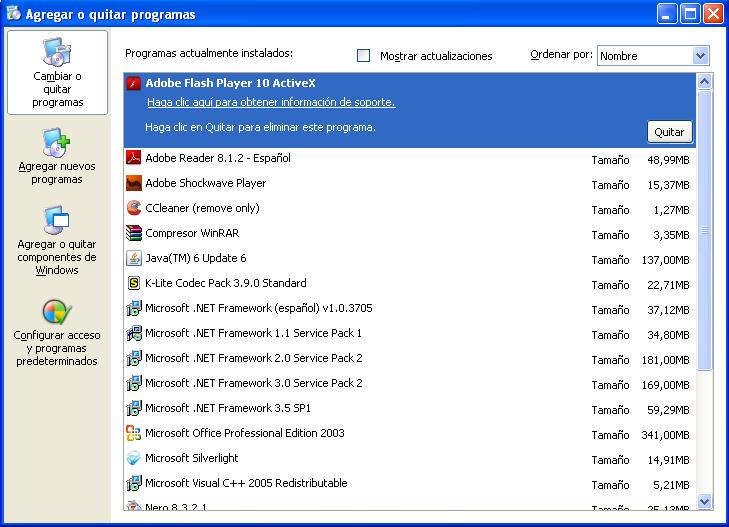Click the K-Lite Codec Pack icon
The image size is (729, 527).
pos(134,283)
